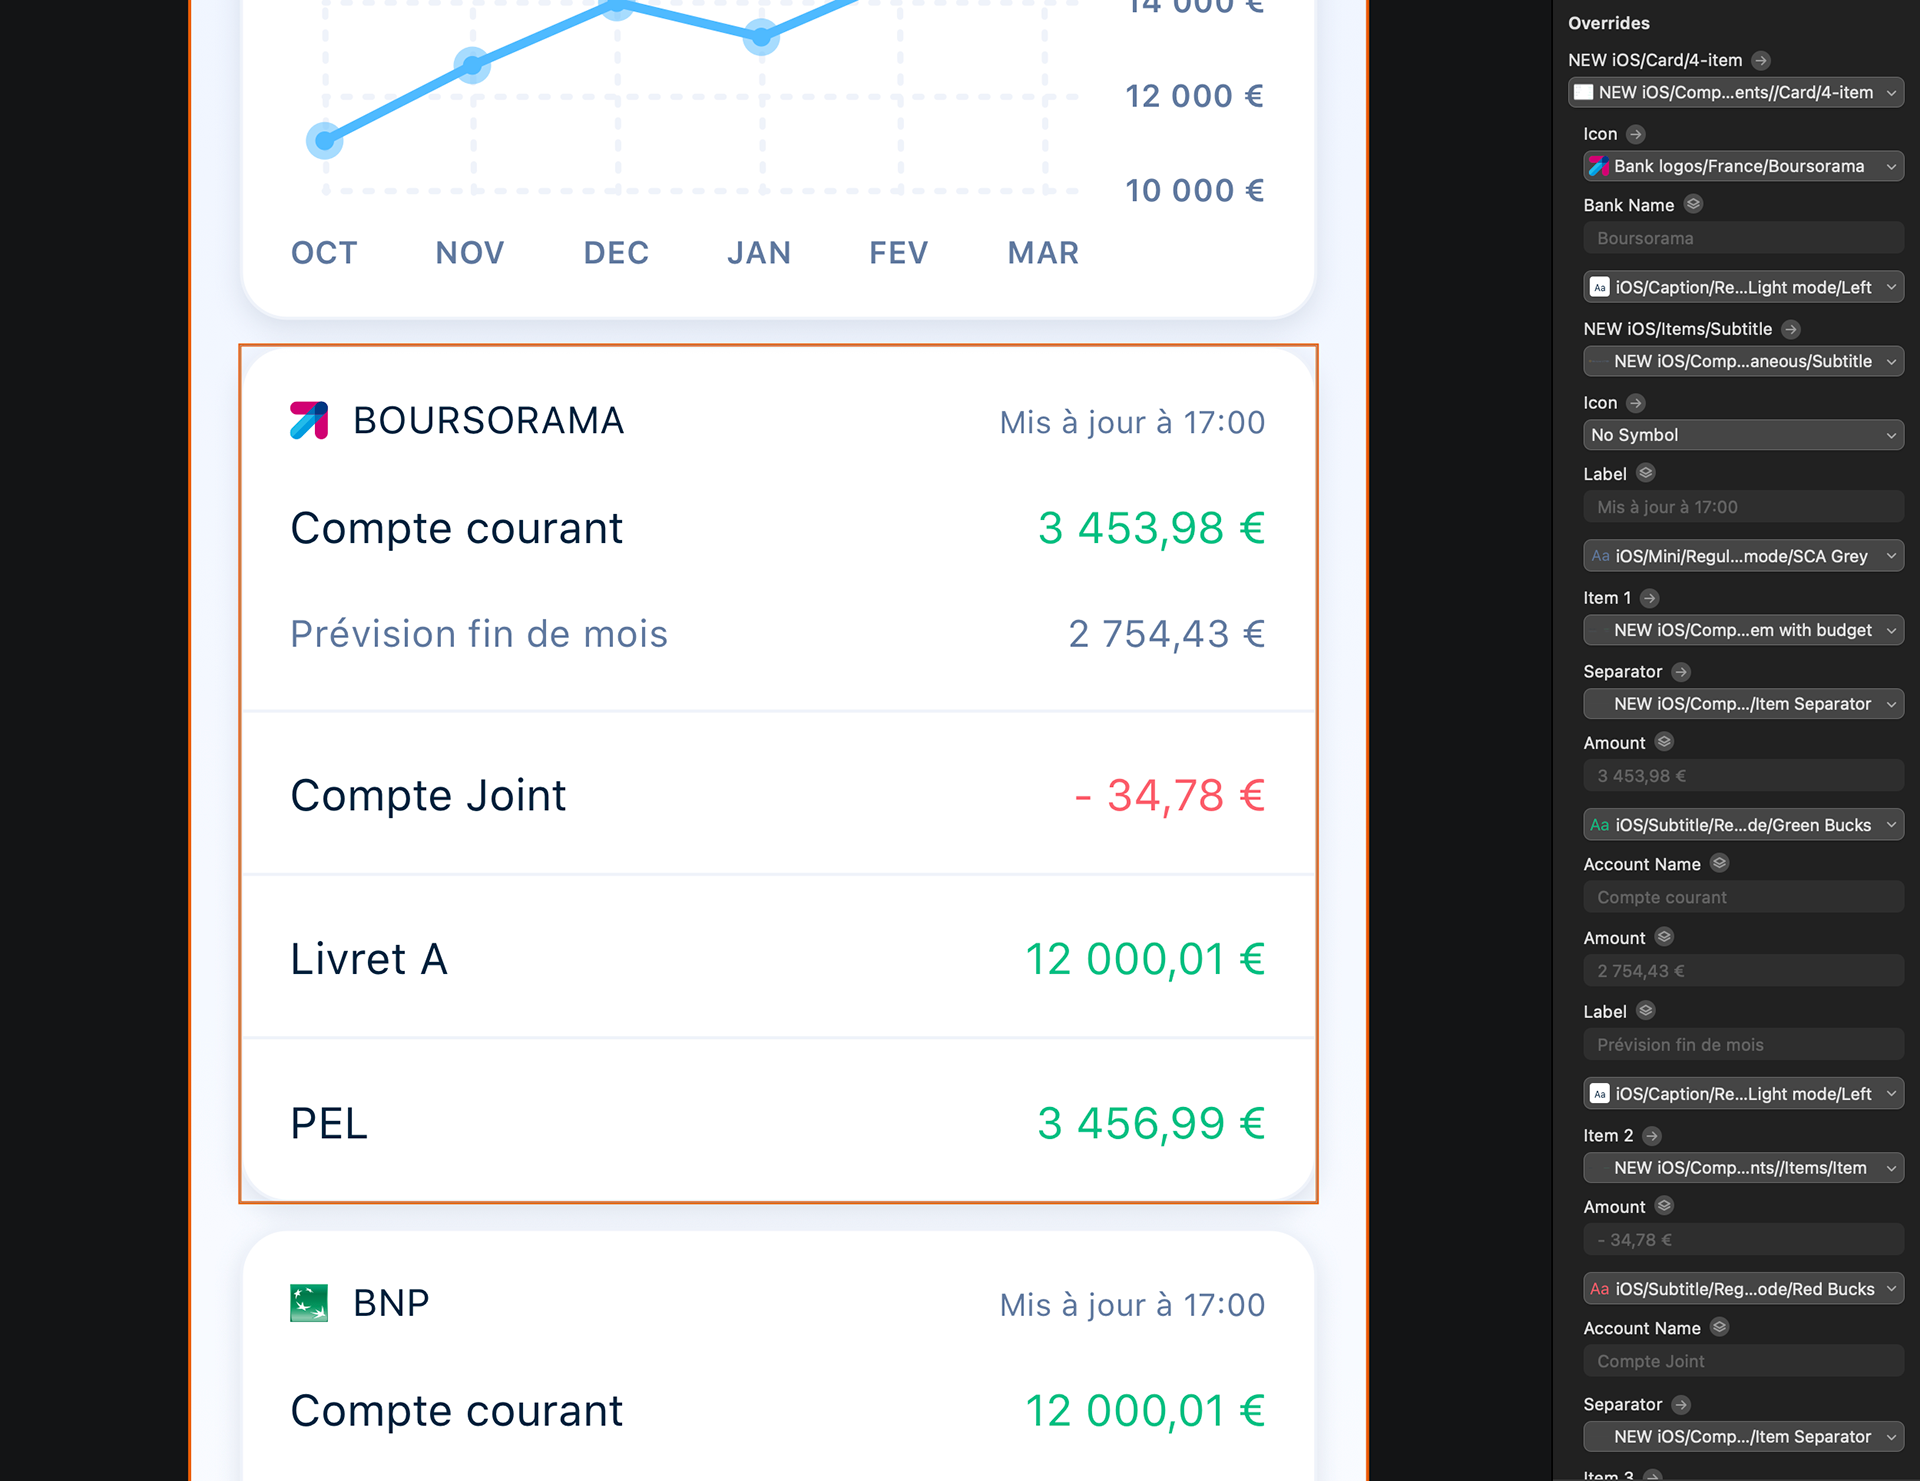Click the arrow icon next to Icon above Bank logos

tap(1636, 134)
